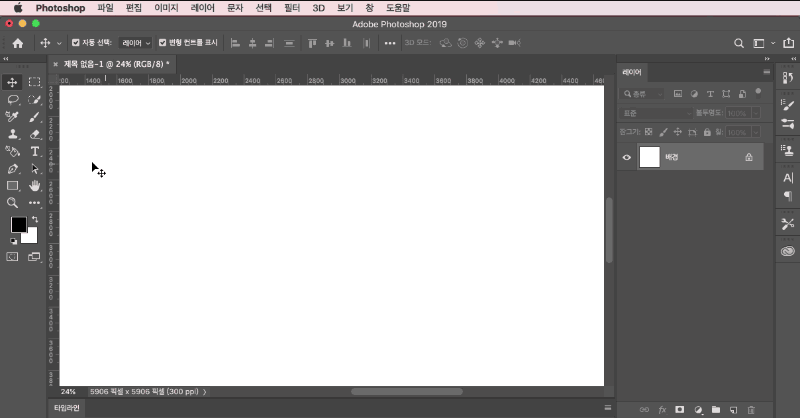
Task: Select the Rectangular Marquee tool
Action: pyautogui.click(x=34, y=82)
